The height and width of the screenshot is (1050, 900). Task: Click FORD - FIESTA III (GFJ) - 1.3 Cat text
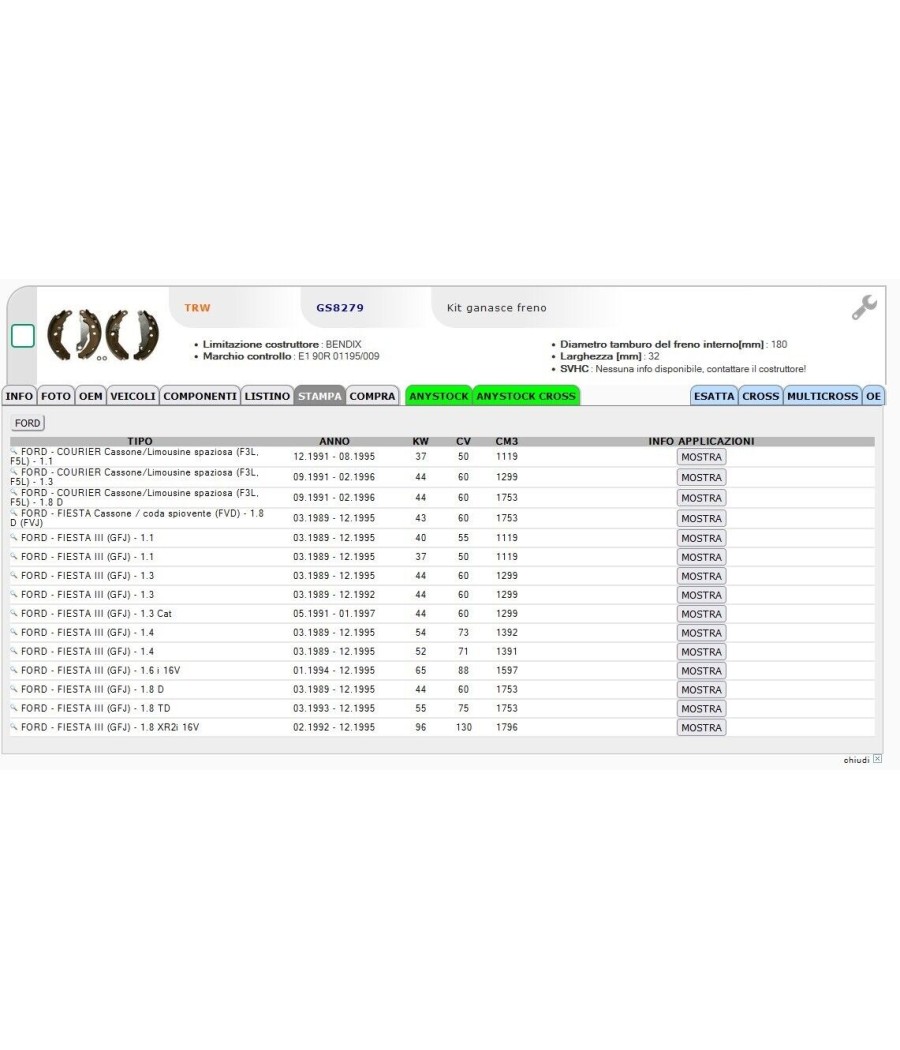[x=96, y=613]
